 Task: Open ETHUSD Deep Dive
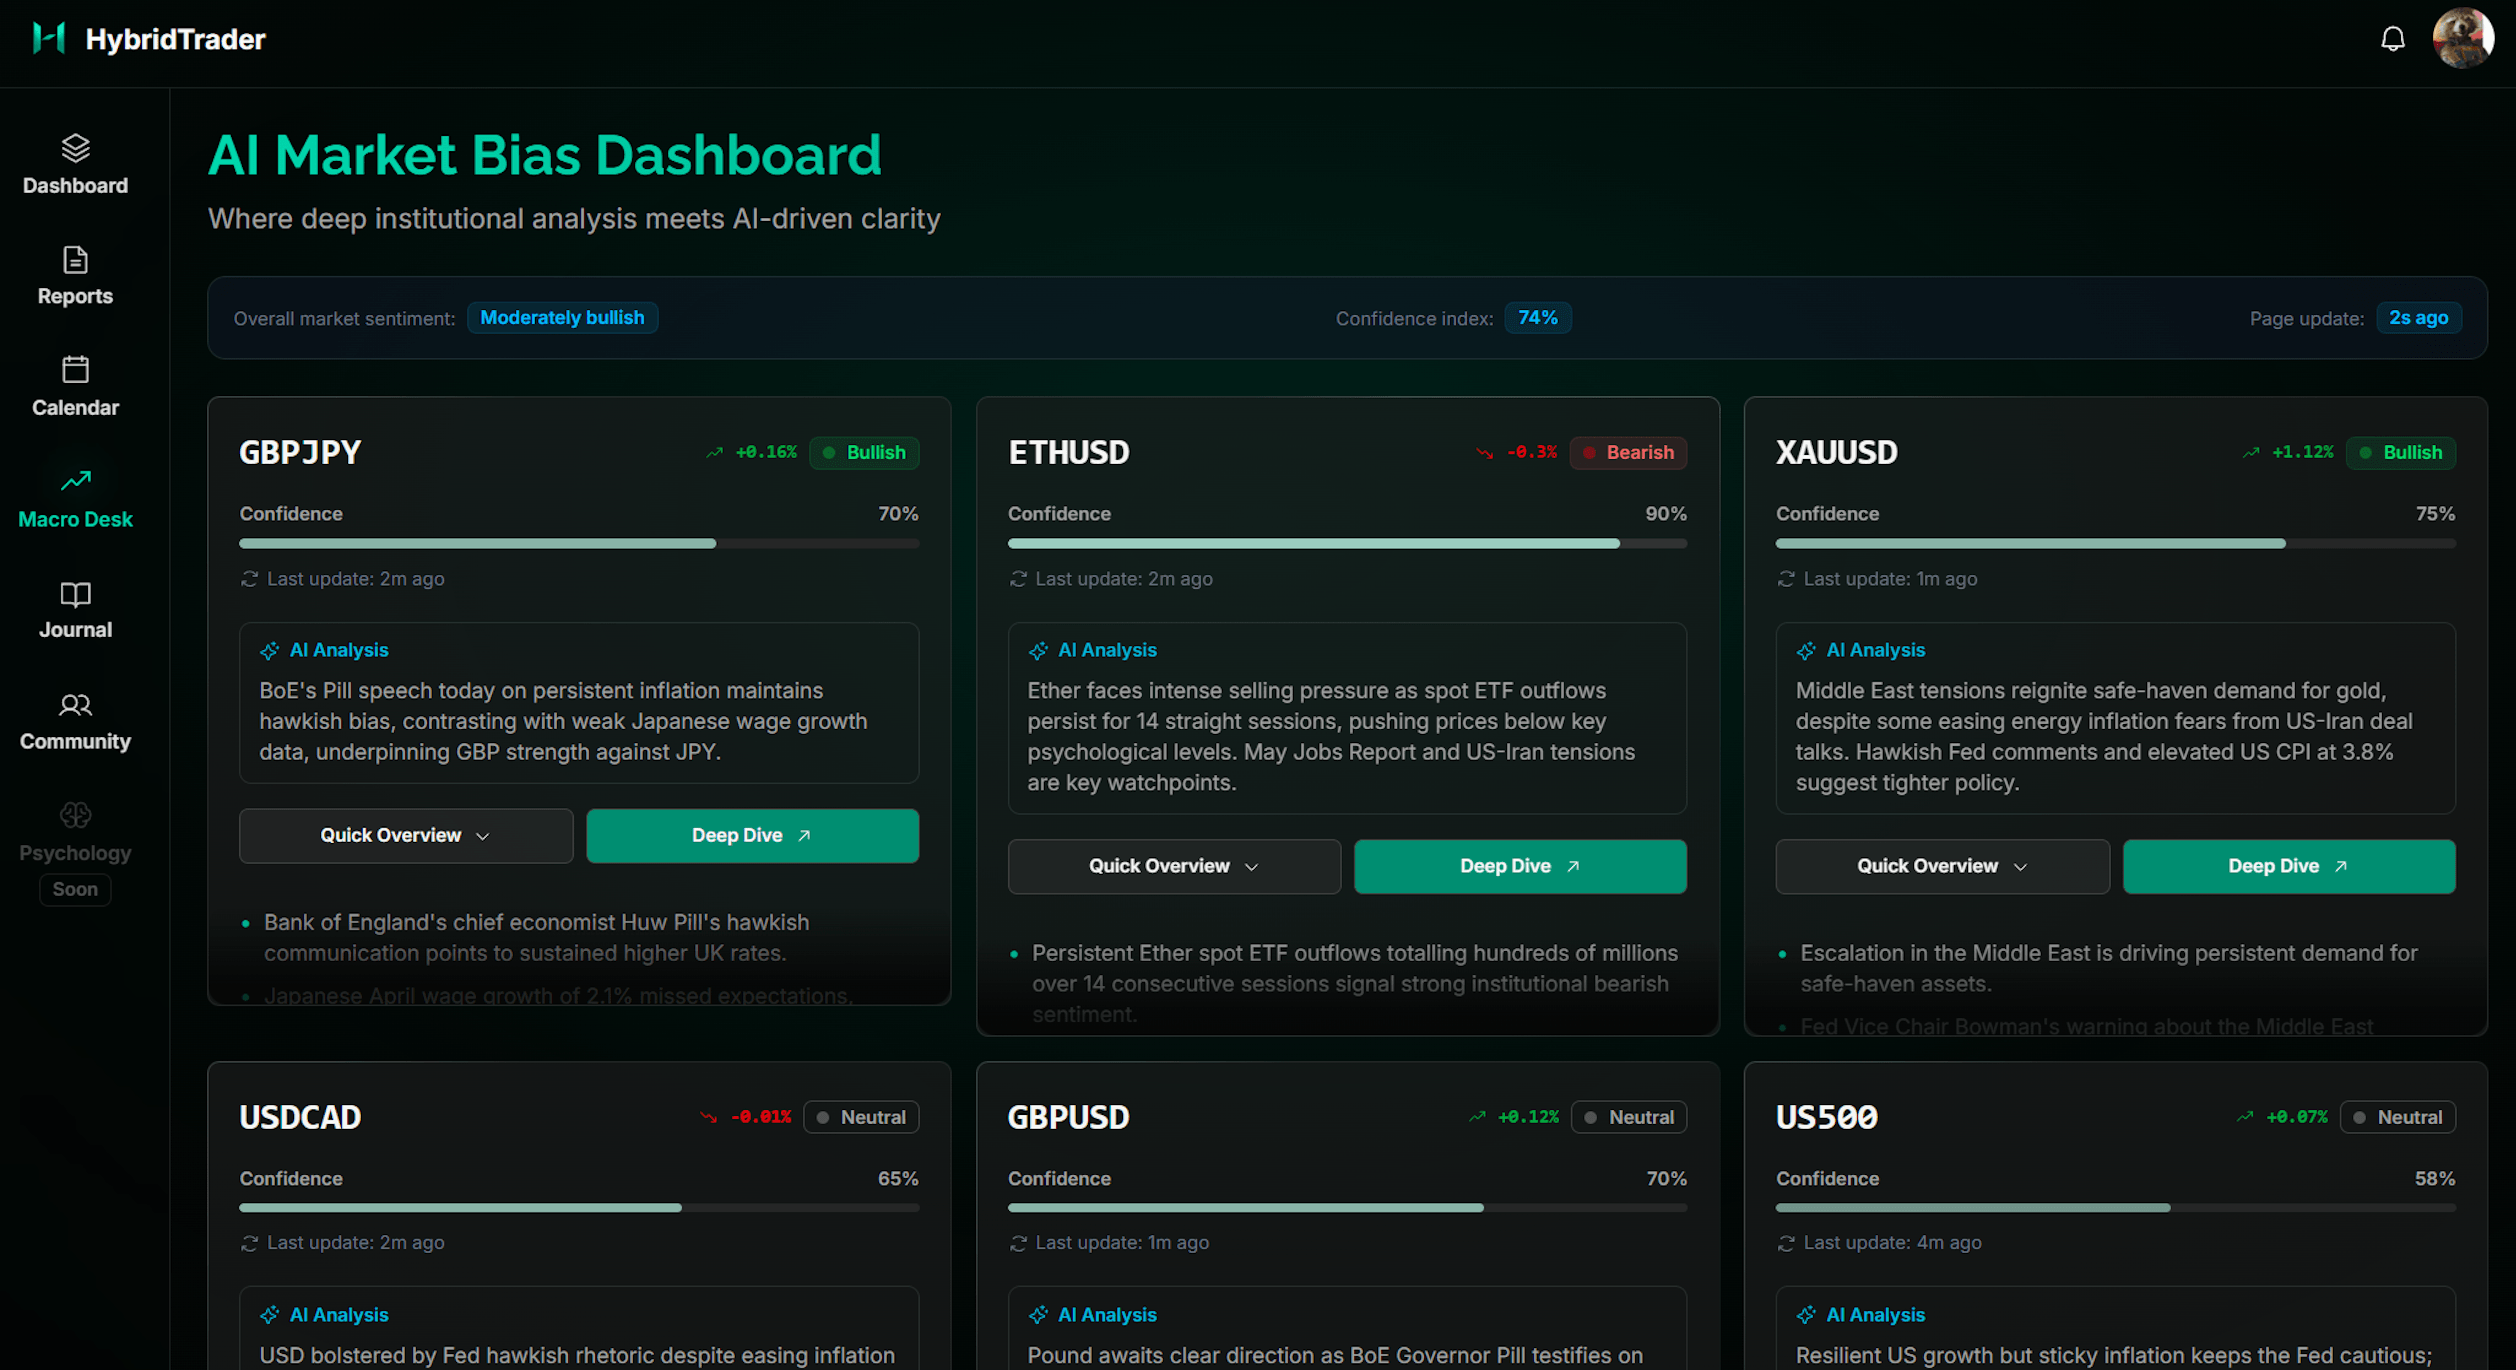[1520, 866]
